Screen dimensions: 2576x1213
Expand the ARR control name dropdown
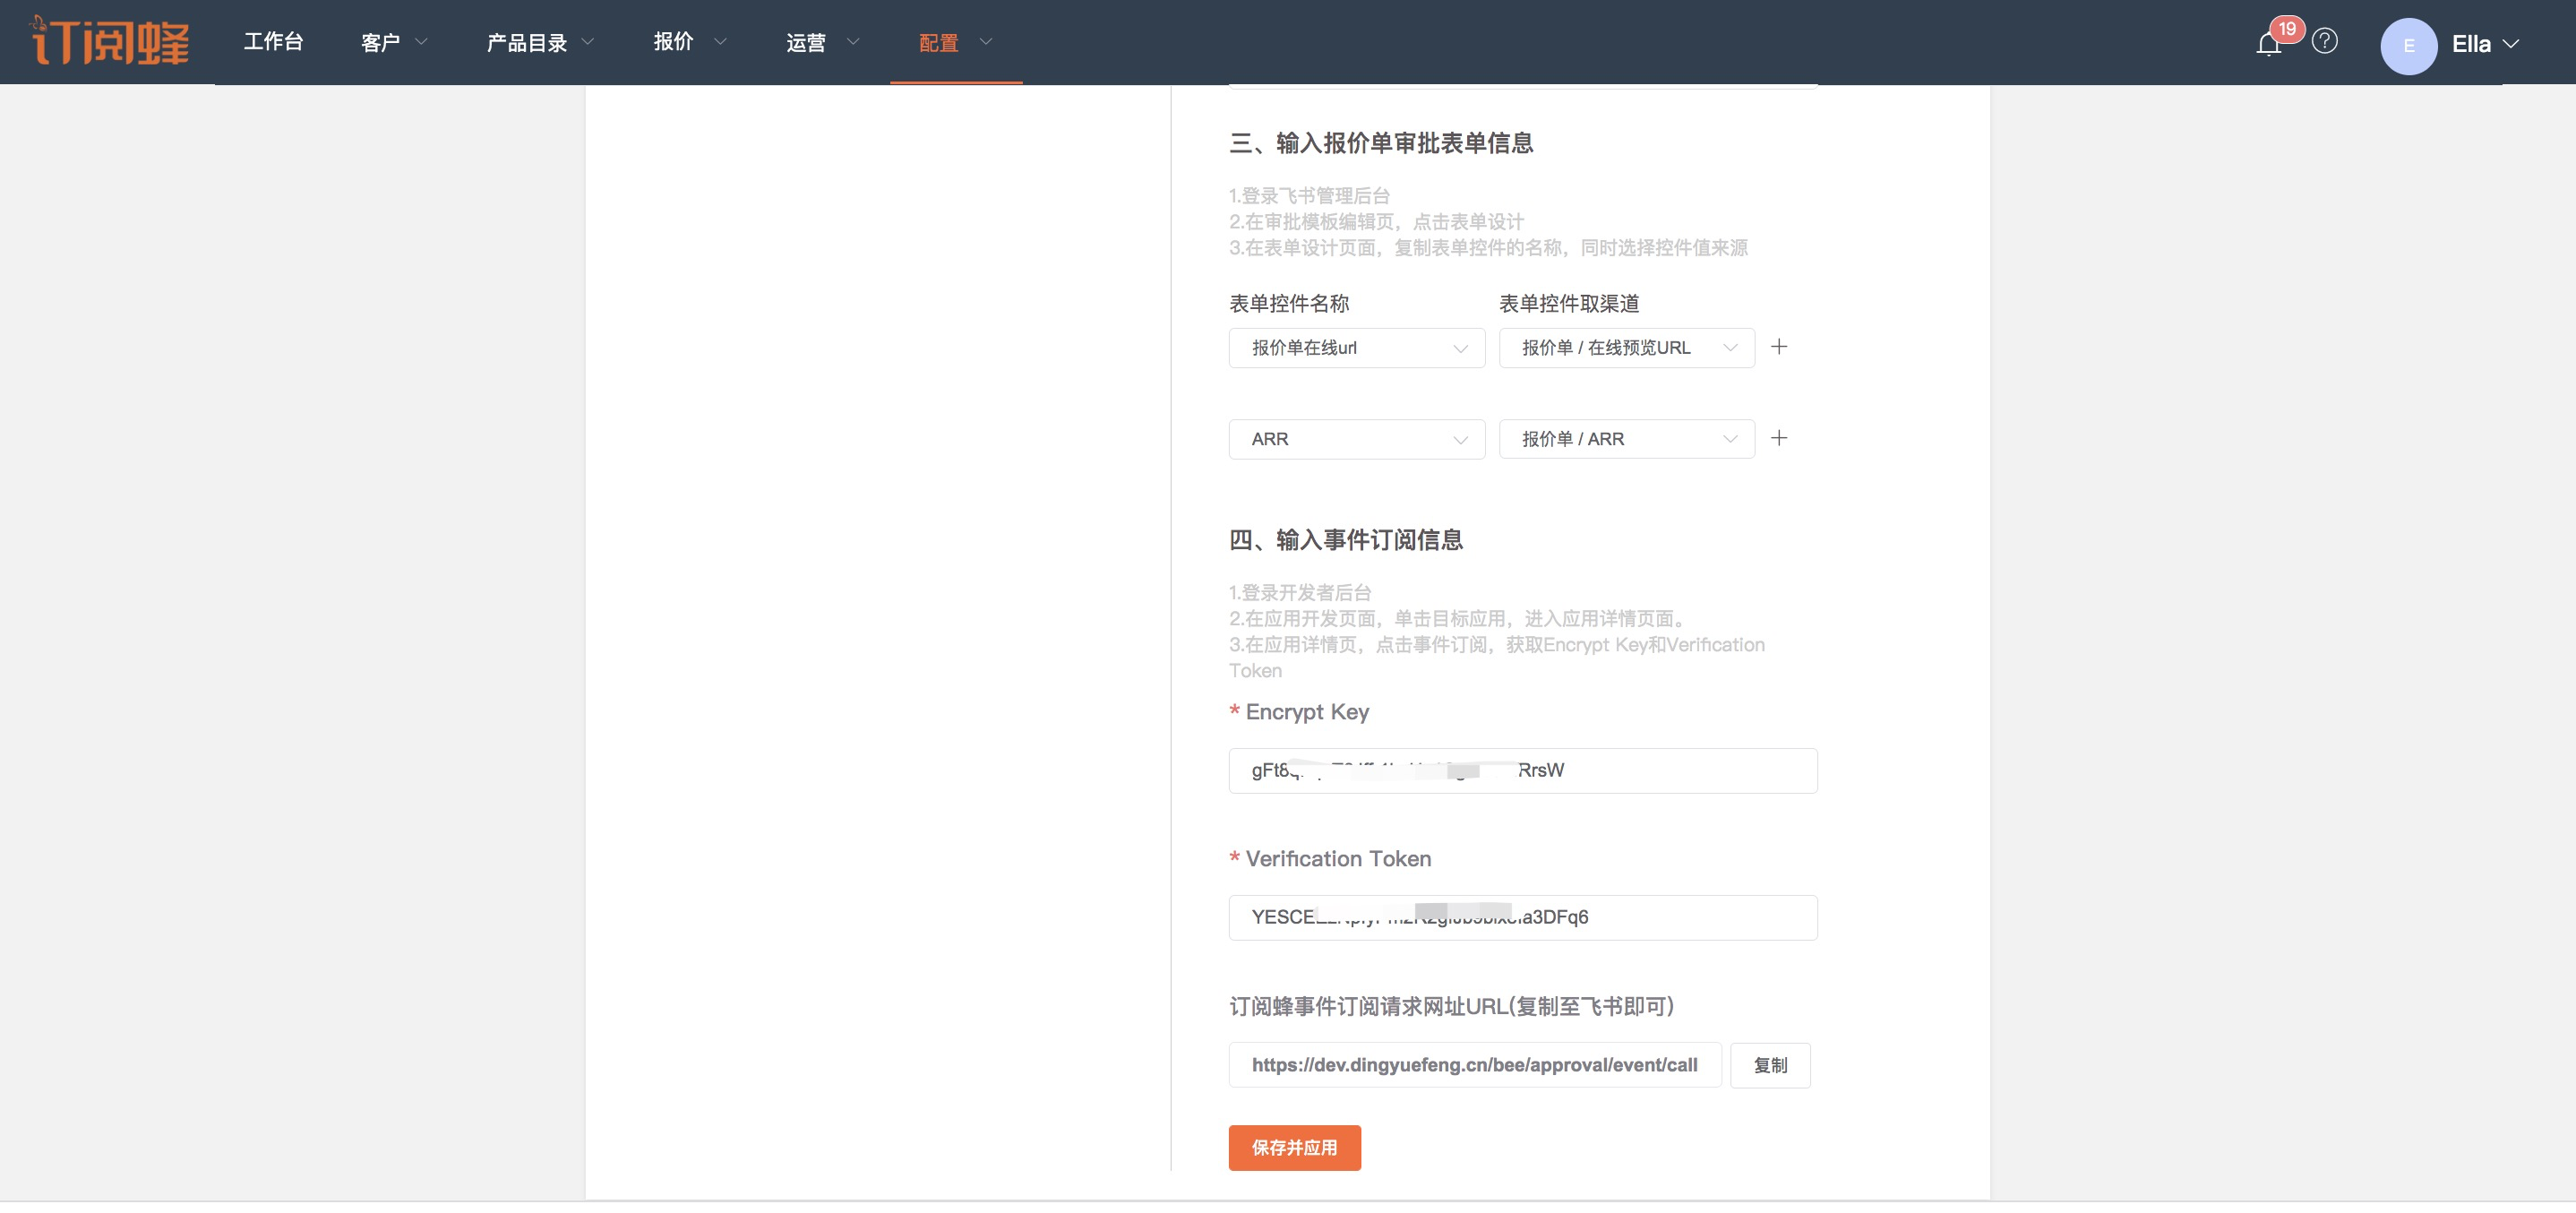[1356, 439]
